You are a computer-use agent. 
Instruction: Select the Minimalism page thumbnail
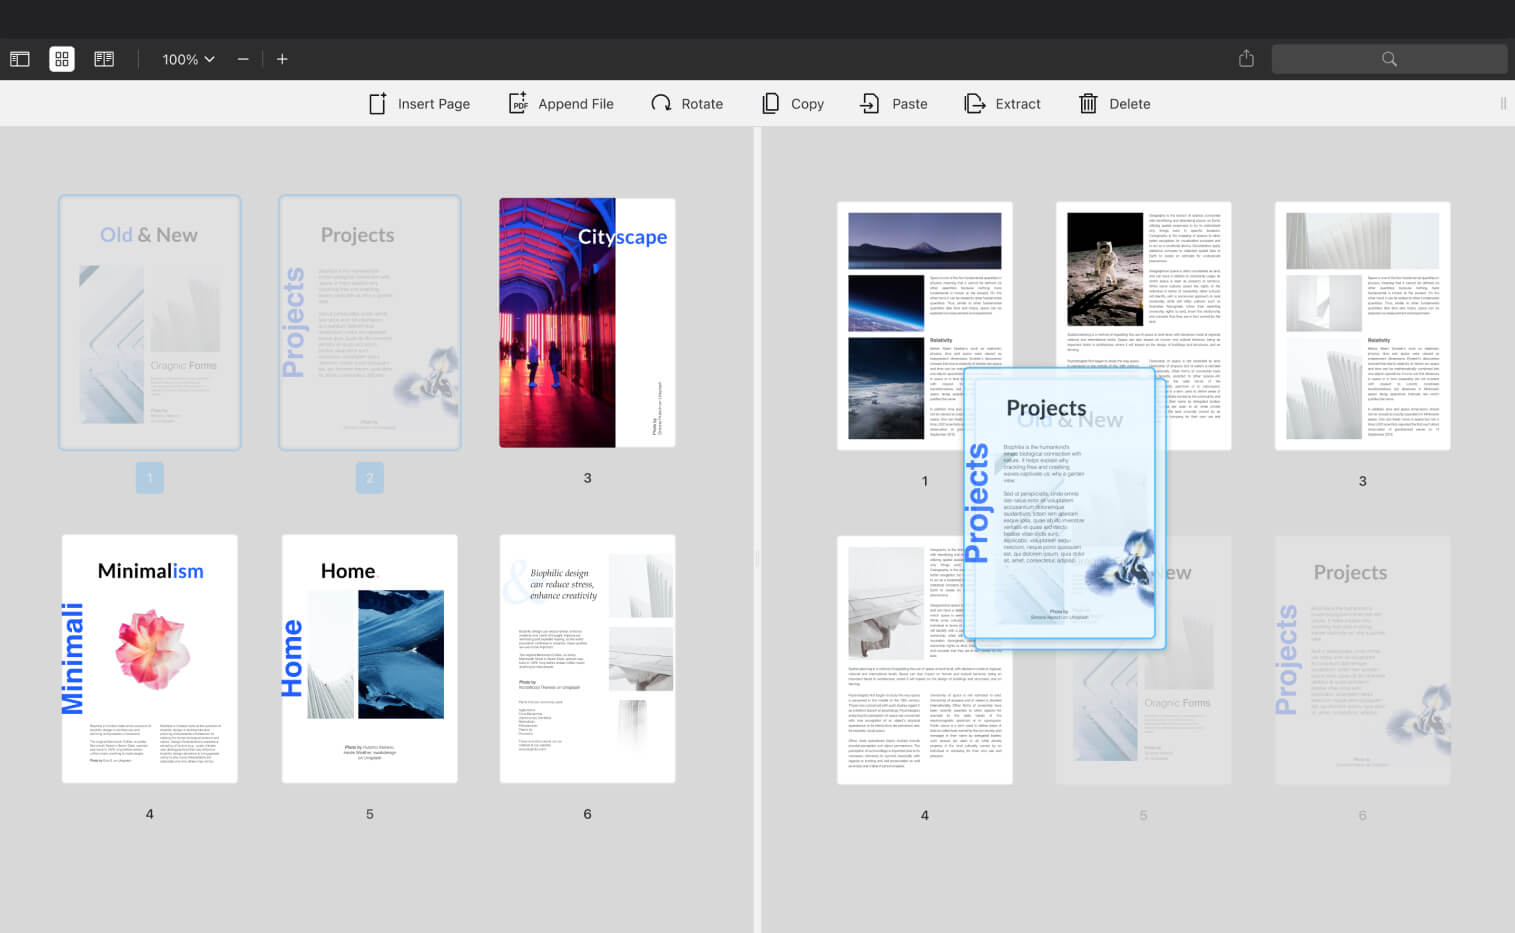point(150,658)
